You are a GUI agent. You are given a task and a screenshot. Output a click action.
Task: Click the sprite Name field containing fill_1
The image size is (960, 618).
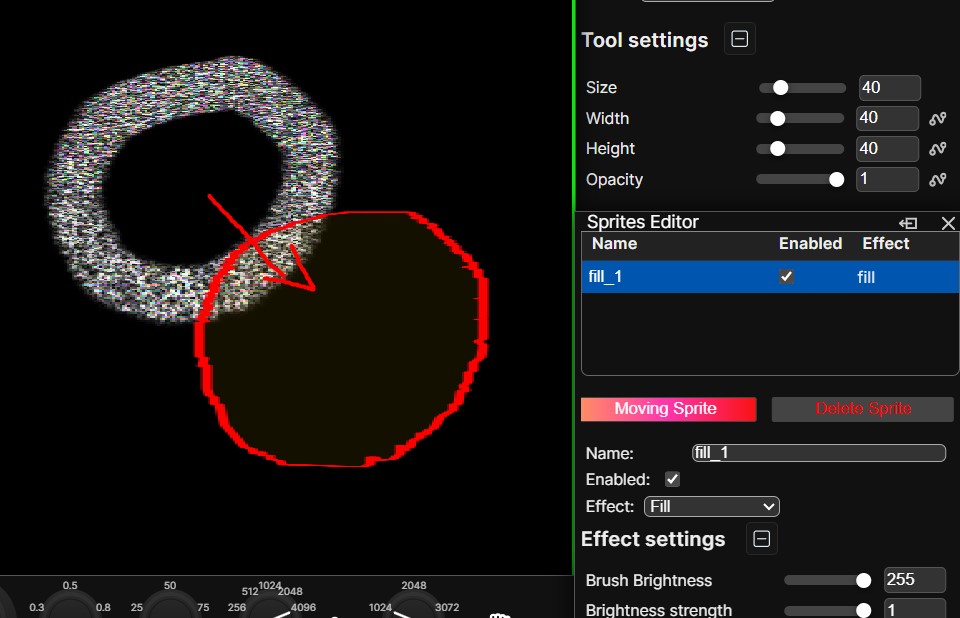819,453
